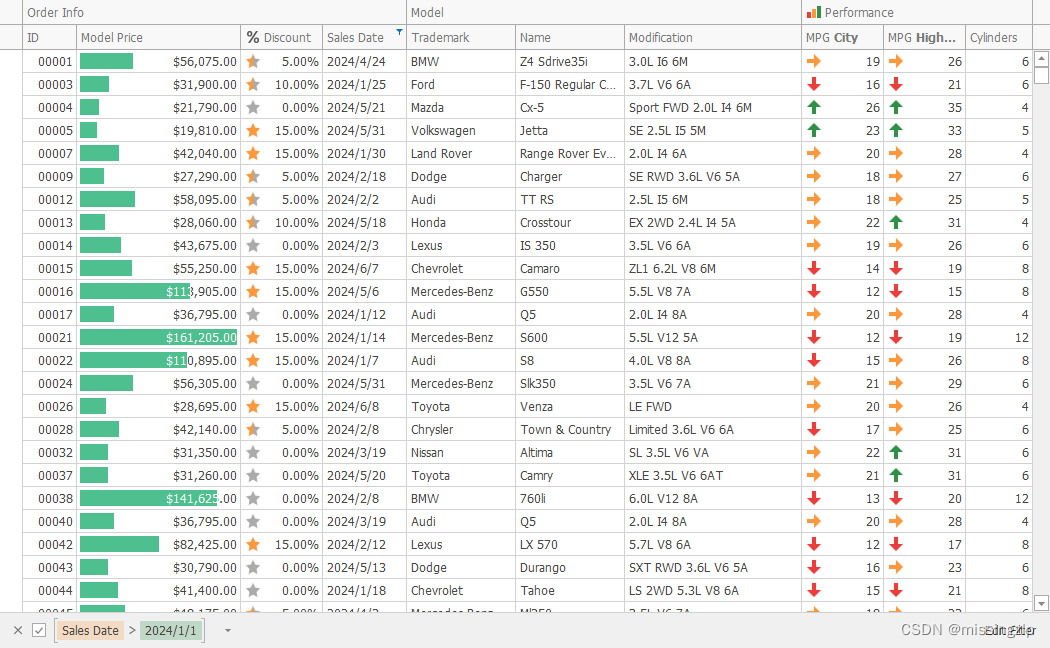
Task: Click MPG Highway red arrow for Mercedes-Benz G550
Action: coord(895,291)
